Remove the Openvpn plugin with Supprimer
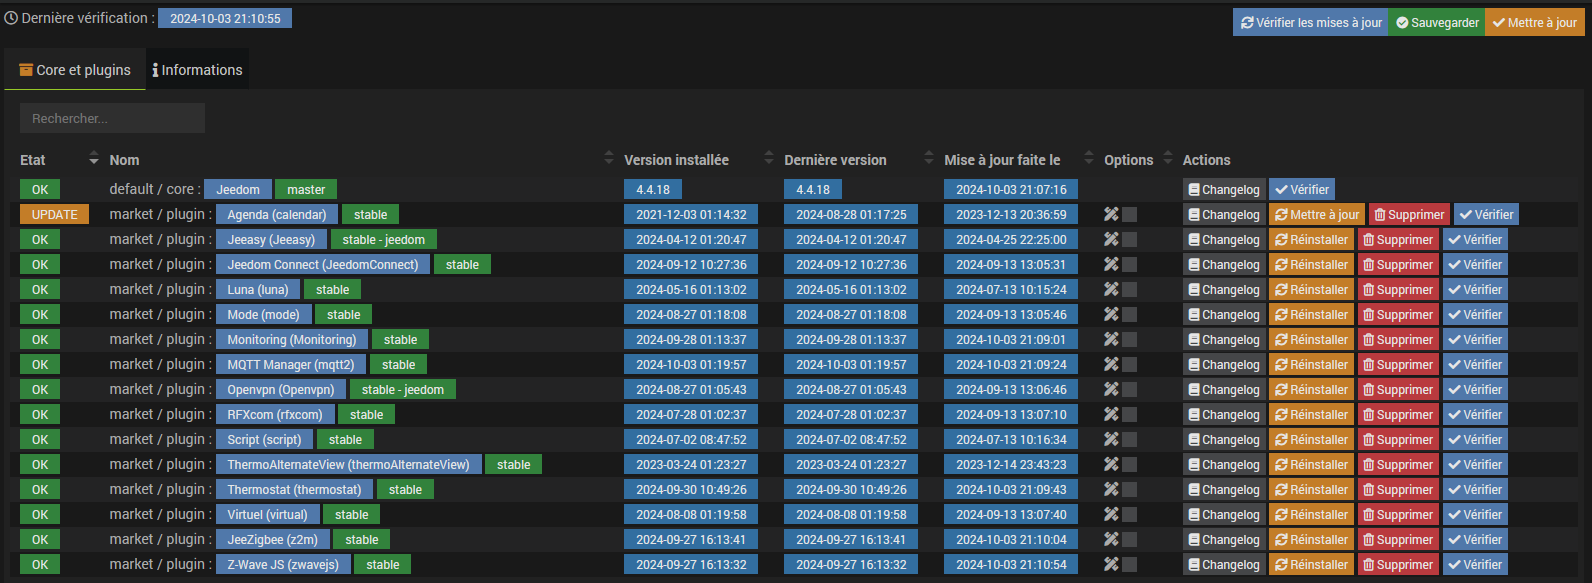Viewport: 1592px width, 583px height. (1398, 389)
